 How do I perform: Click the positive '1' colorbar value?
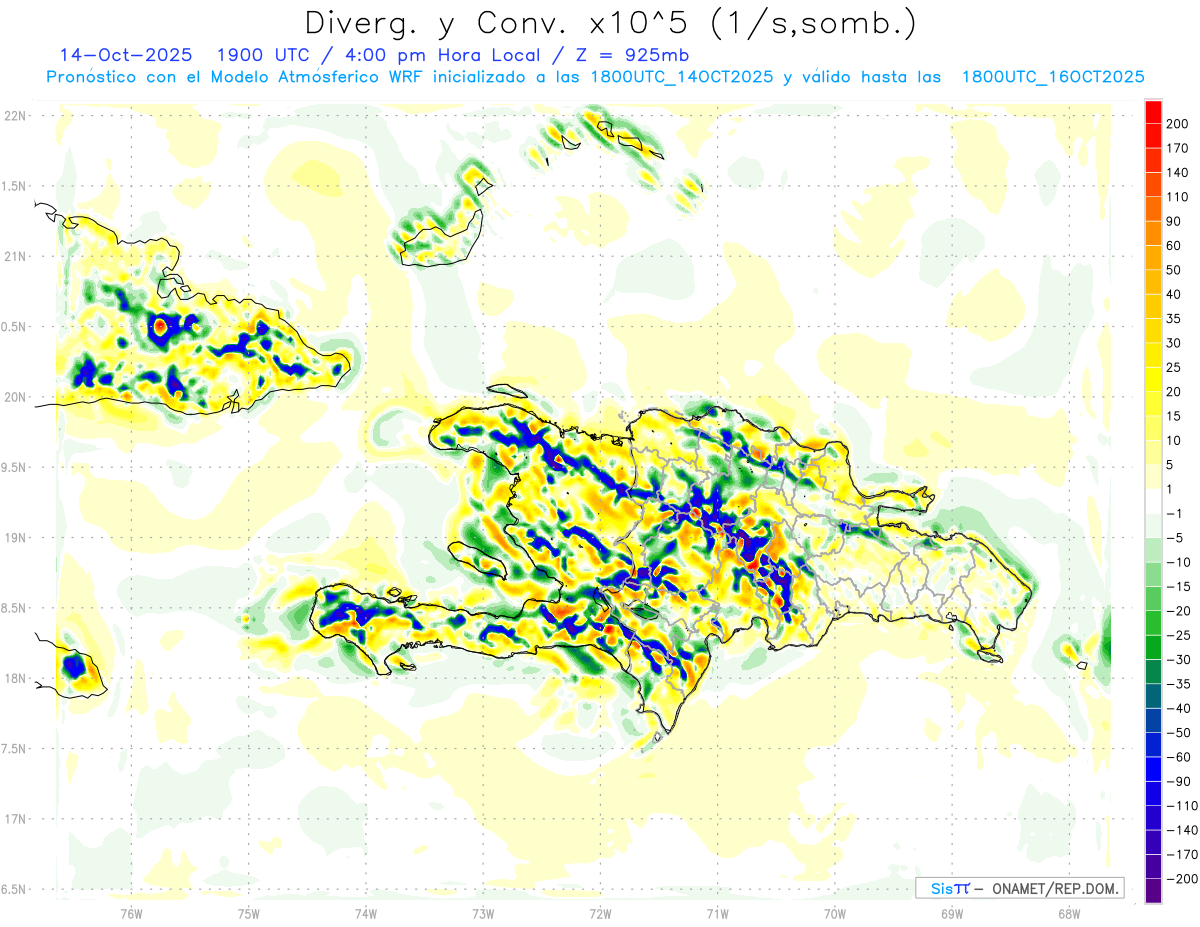[x=1171, y=489]
